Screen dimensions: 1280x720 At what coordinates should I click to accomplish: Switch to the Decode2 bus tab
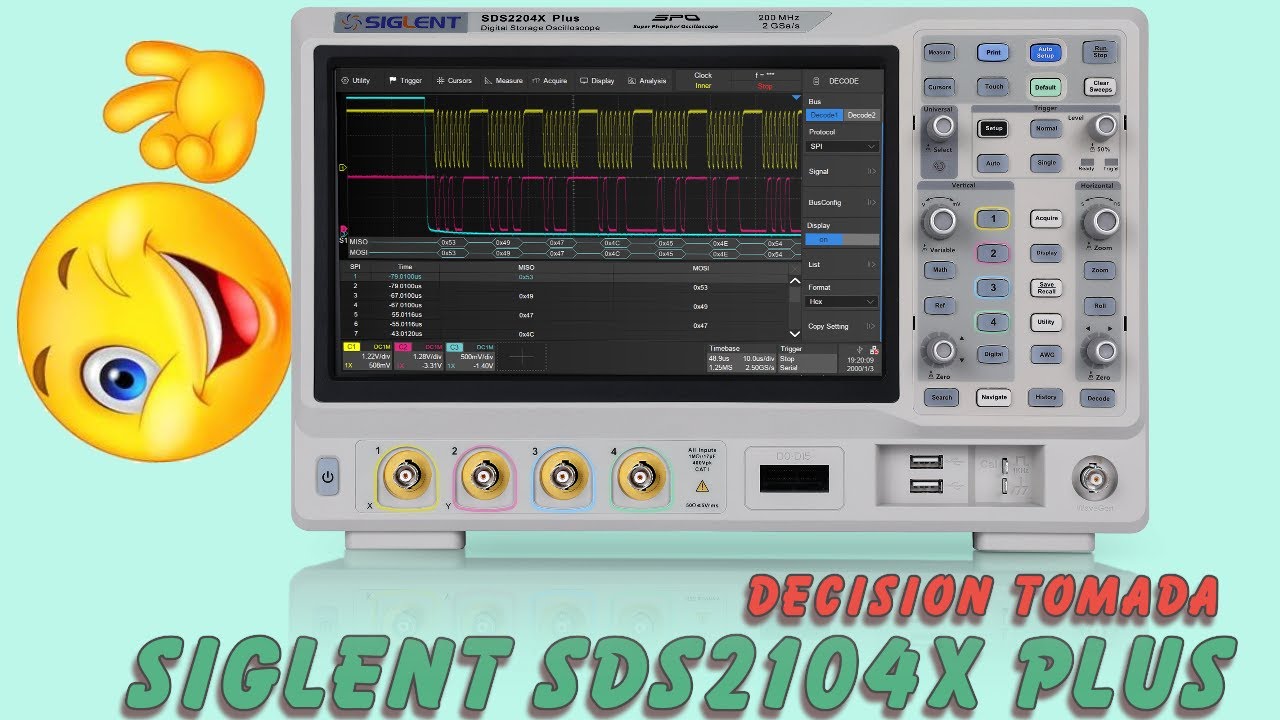(862, 115)
